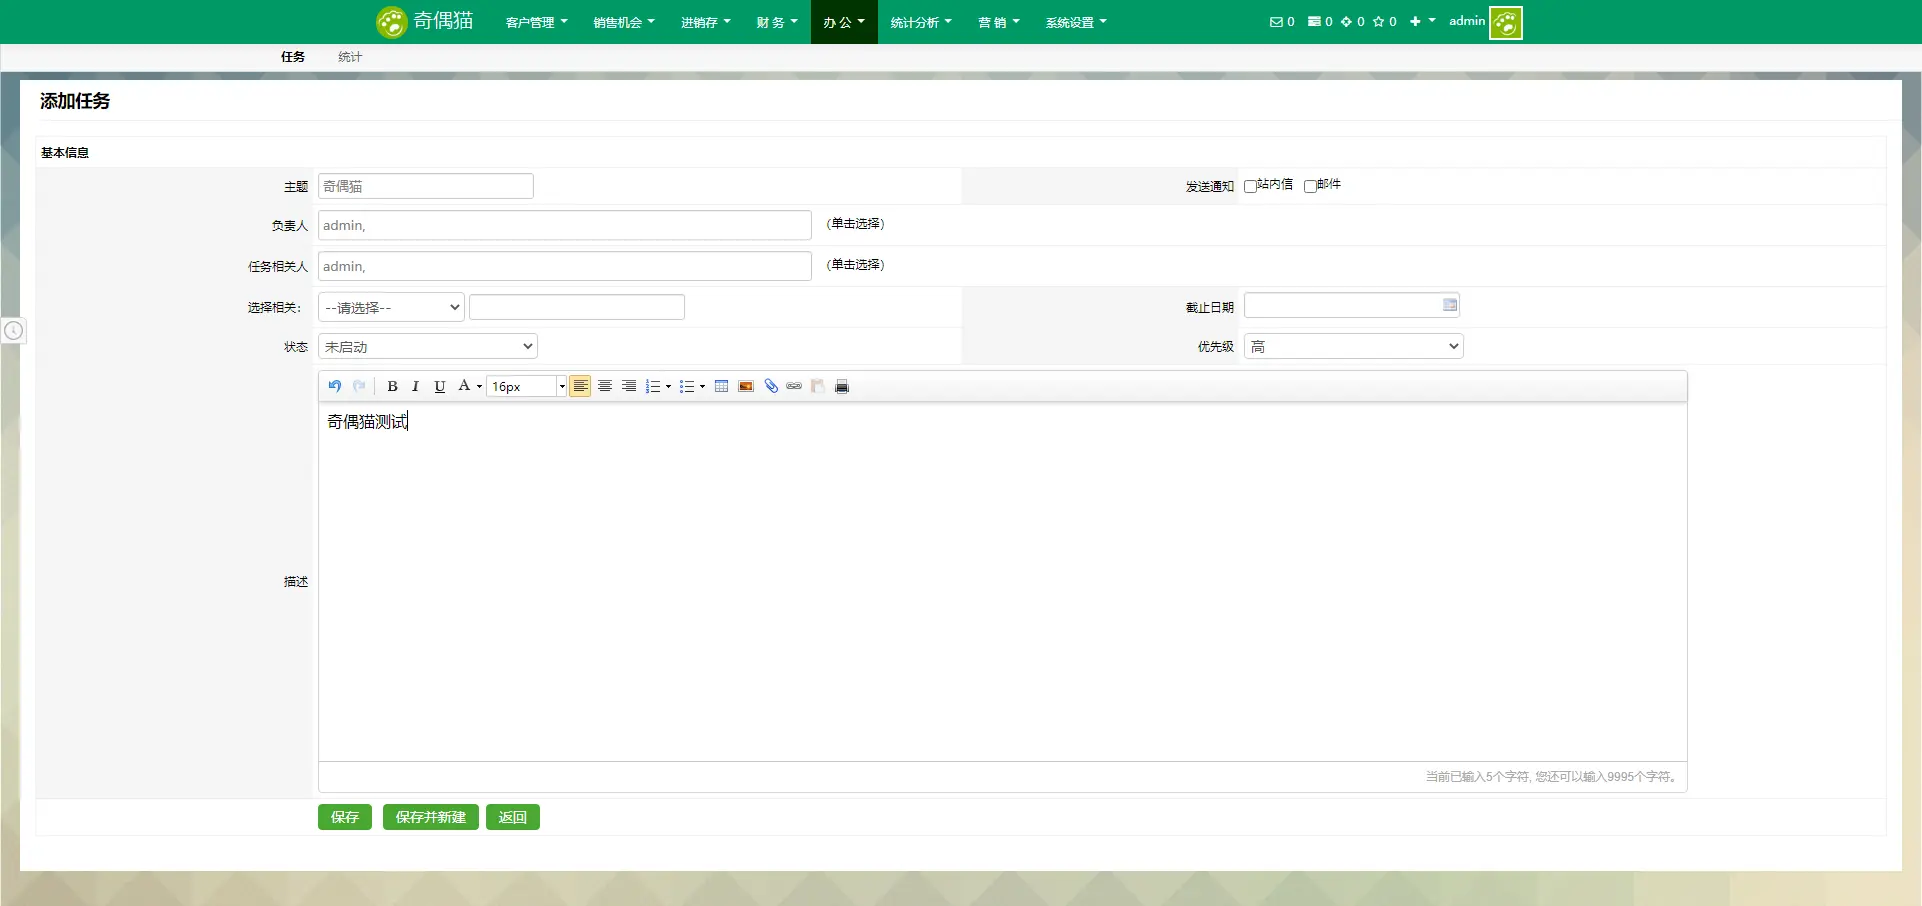Image resolution: width=1922 pixels, height=906 pixels.
Task: Toggle italic formatting
Action: [x=415, y=386]
